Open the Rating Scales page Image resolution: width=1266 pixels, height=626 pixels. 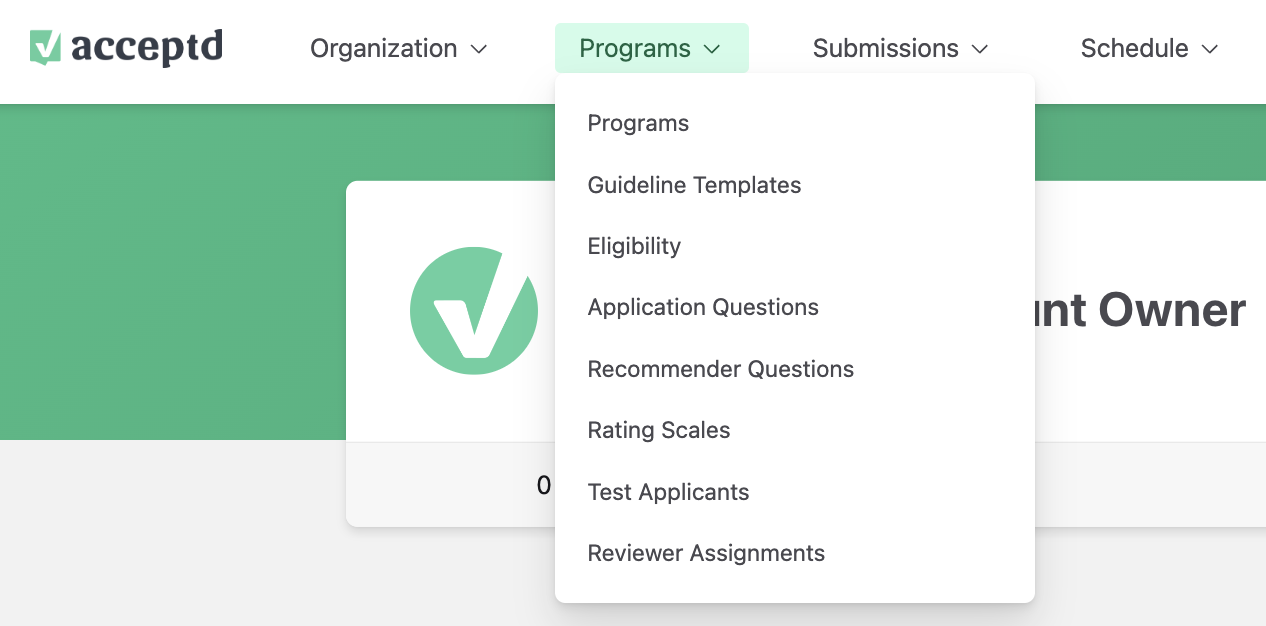click(x=659, y=430)
